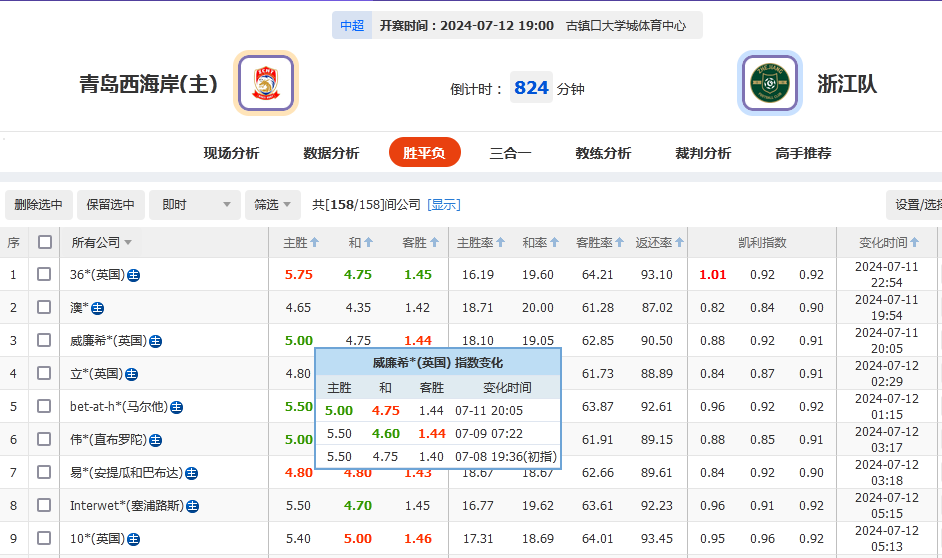Check the box for row 36*(英国)

tap(45, 275)
